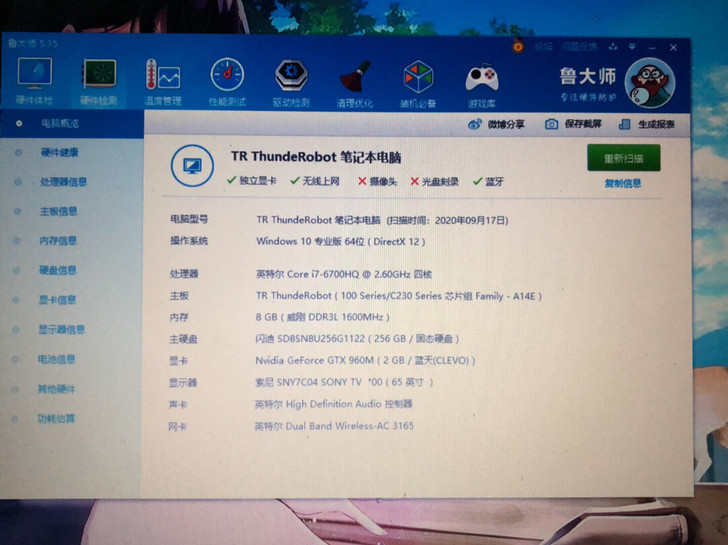Open 主板信息 motherboard info

coord(58,212)
